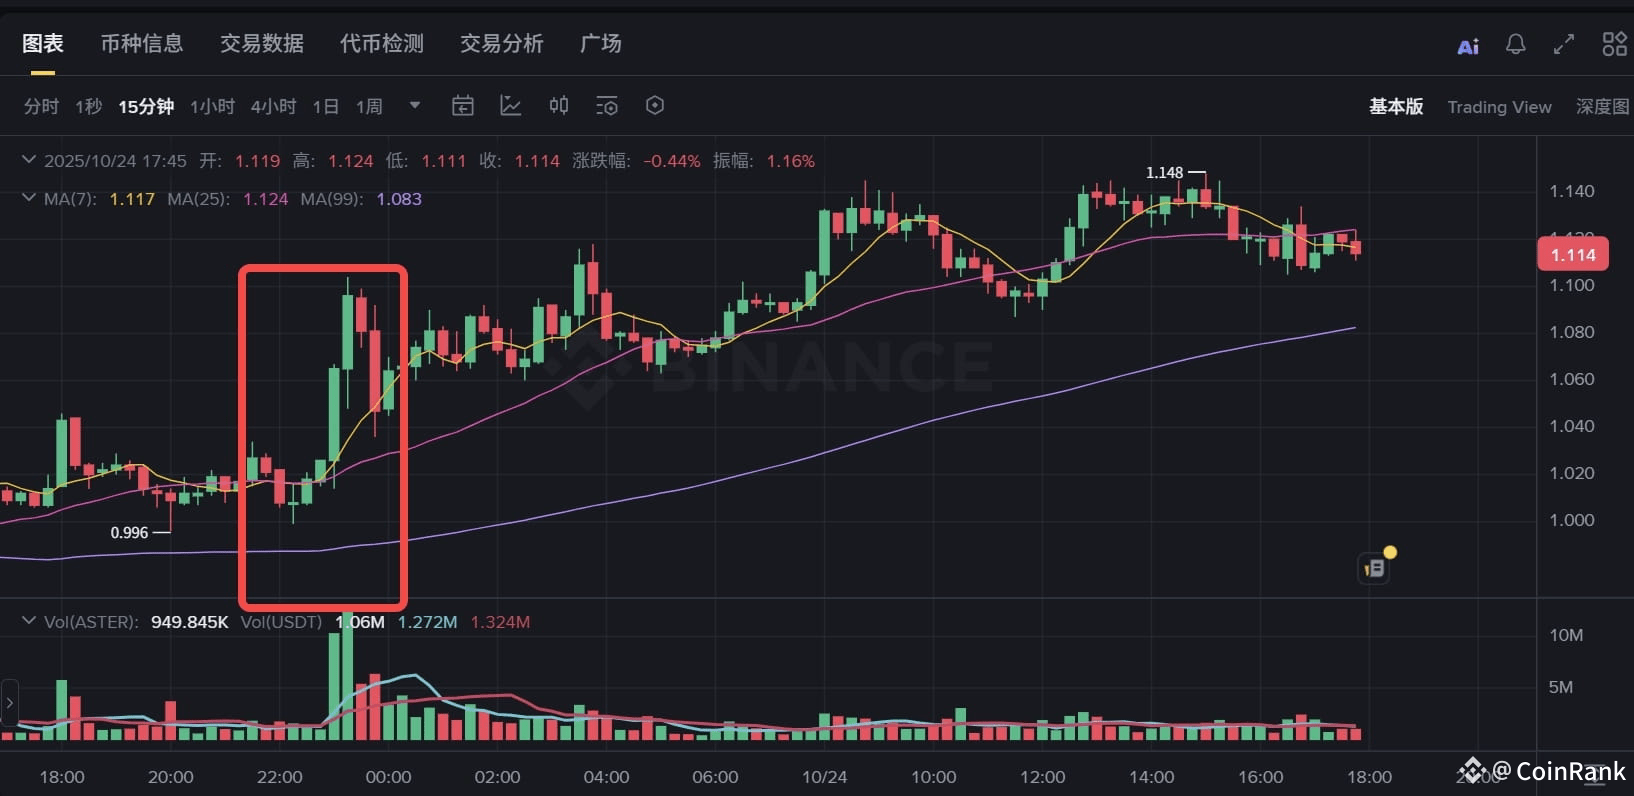Image resolution: width=1634 pixels, height=796 pixels.
Task: Expand the left side panel arrow
Action: click(9, 702)
